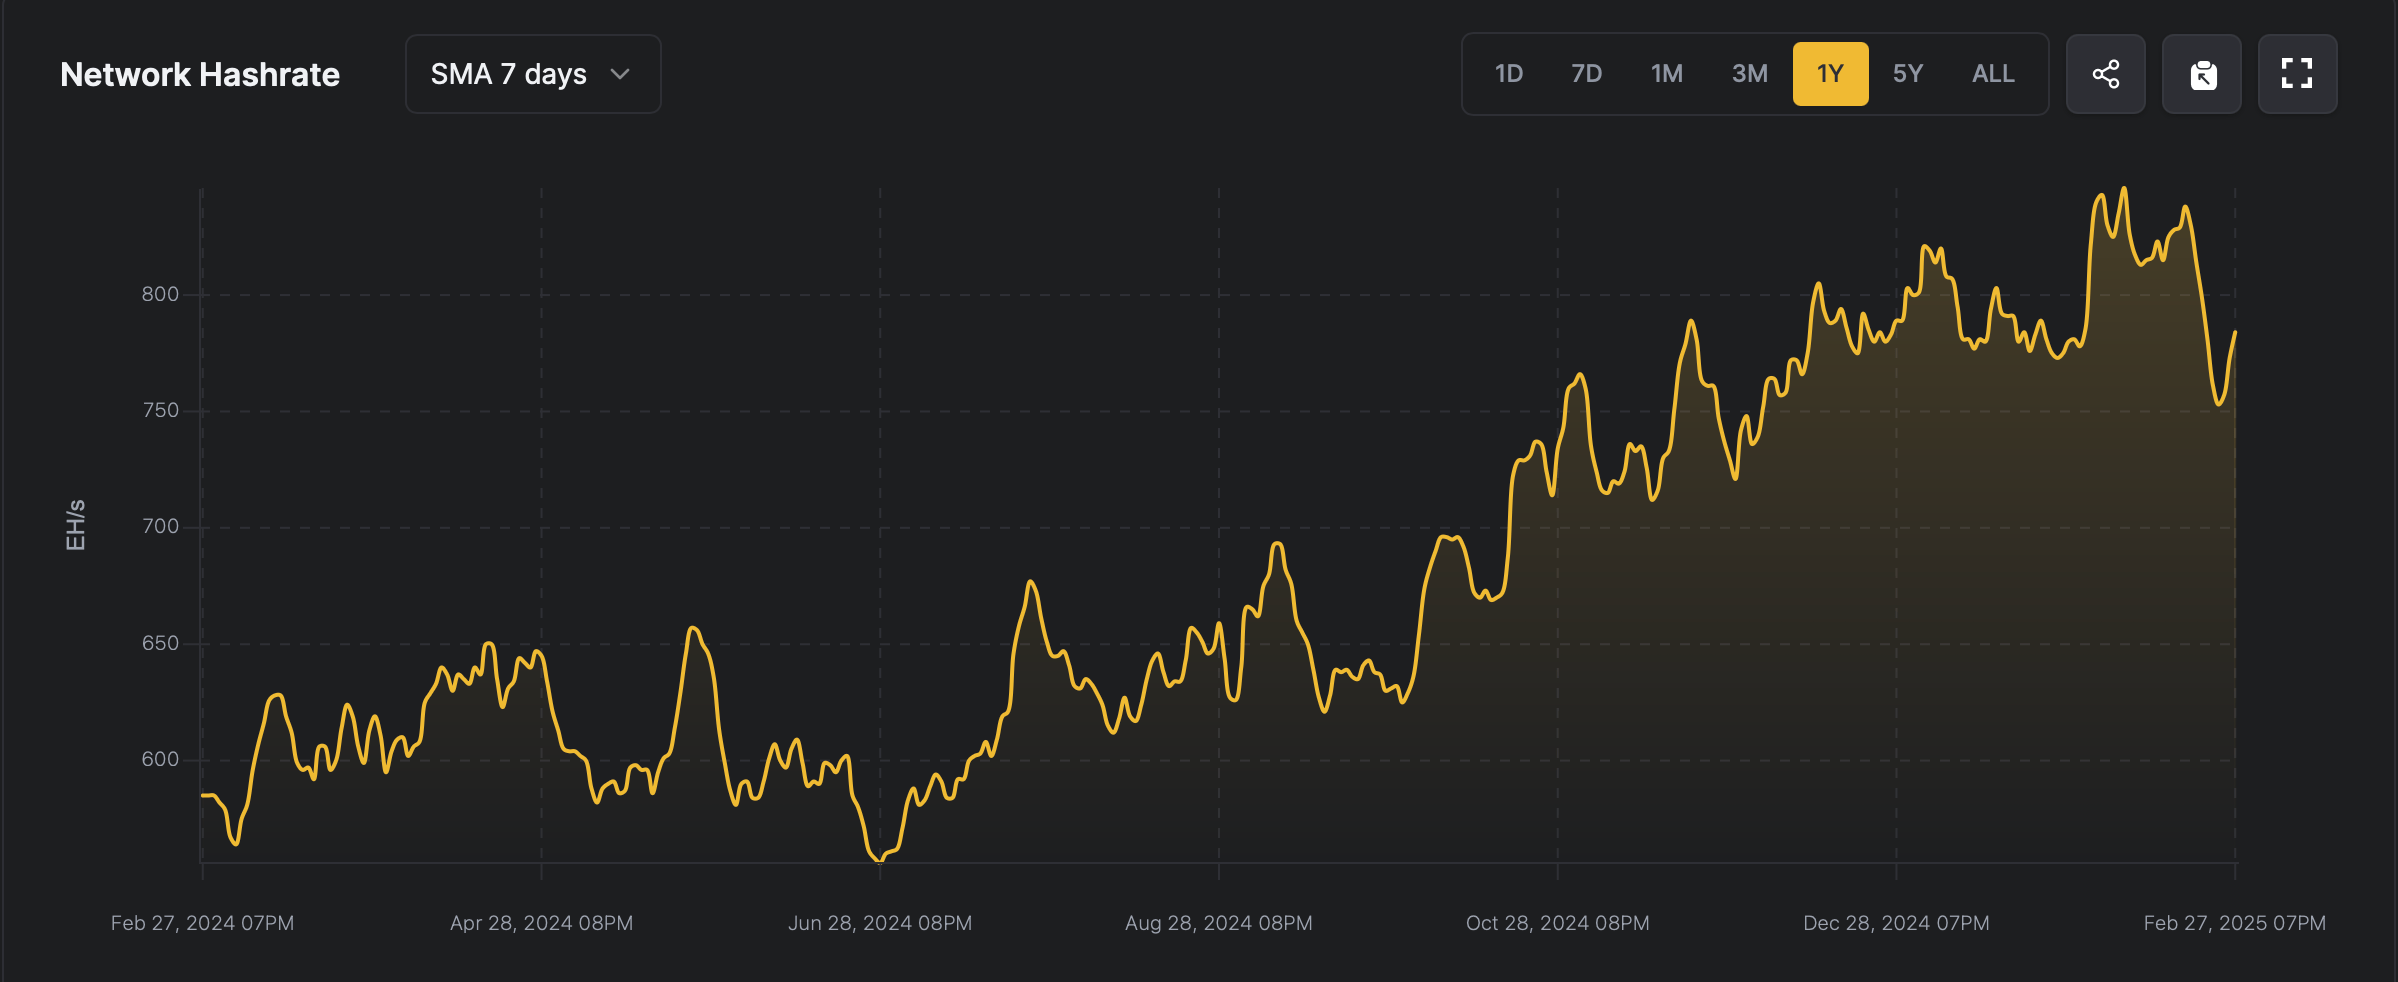Enter fullscreen mode via the expand icon

(2297, 73)
